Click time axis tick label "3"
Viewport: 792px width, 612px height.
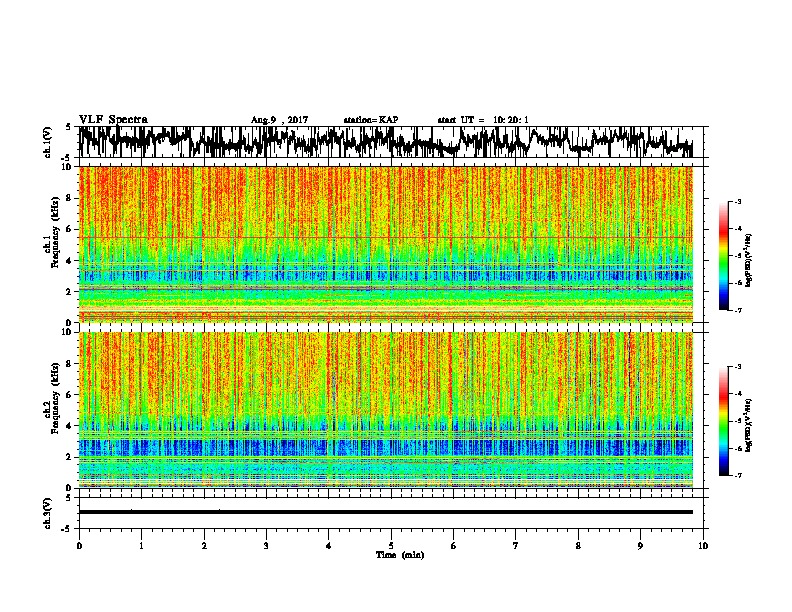click(x=266, y=546)
